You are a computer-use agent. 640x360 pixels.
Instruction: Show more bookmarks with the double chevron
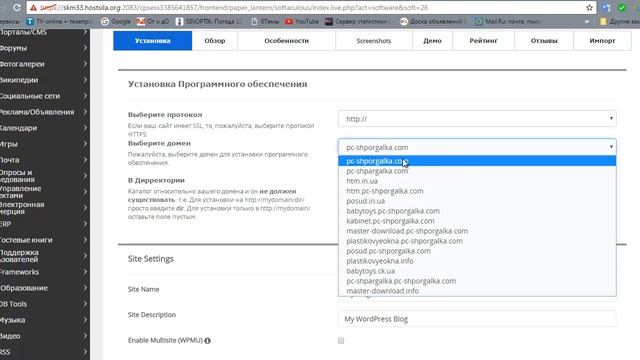coord(587,21)
